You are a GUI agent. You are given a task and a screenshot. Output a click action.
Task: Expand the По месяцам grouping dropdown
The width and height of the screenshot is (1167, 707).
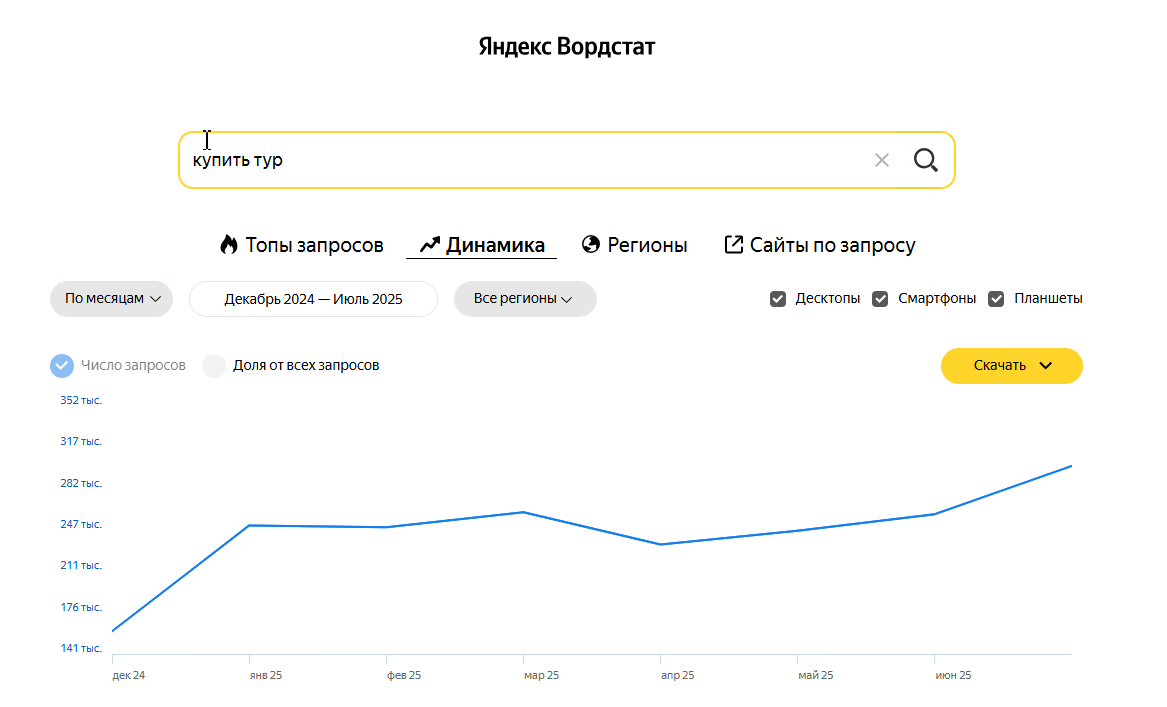click(112, 298)
